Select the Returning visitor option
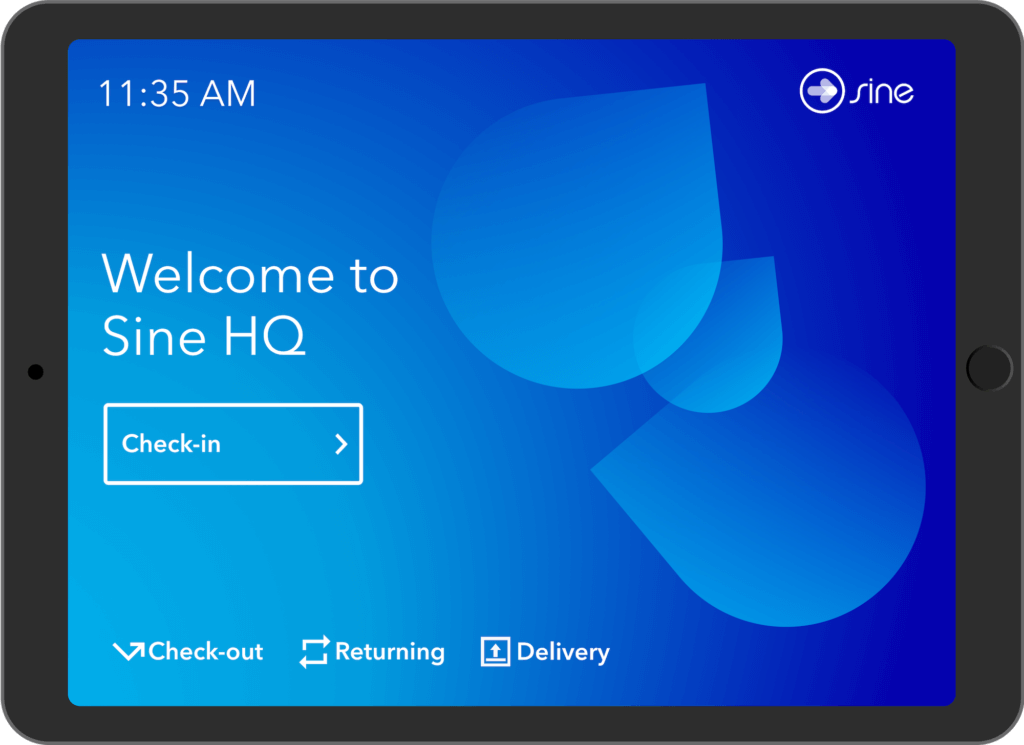 372,652
